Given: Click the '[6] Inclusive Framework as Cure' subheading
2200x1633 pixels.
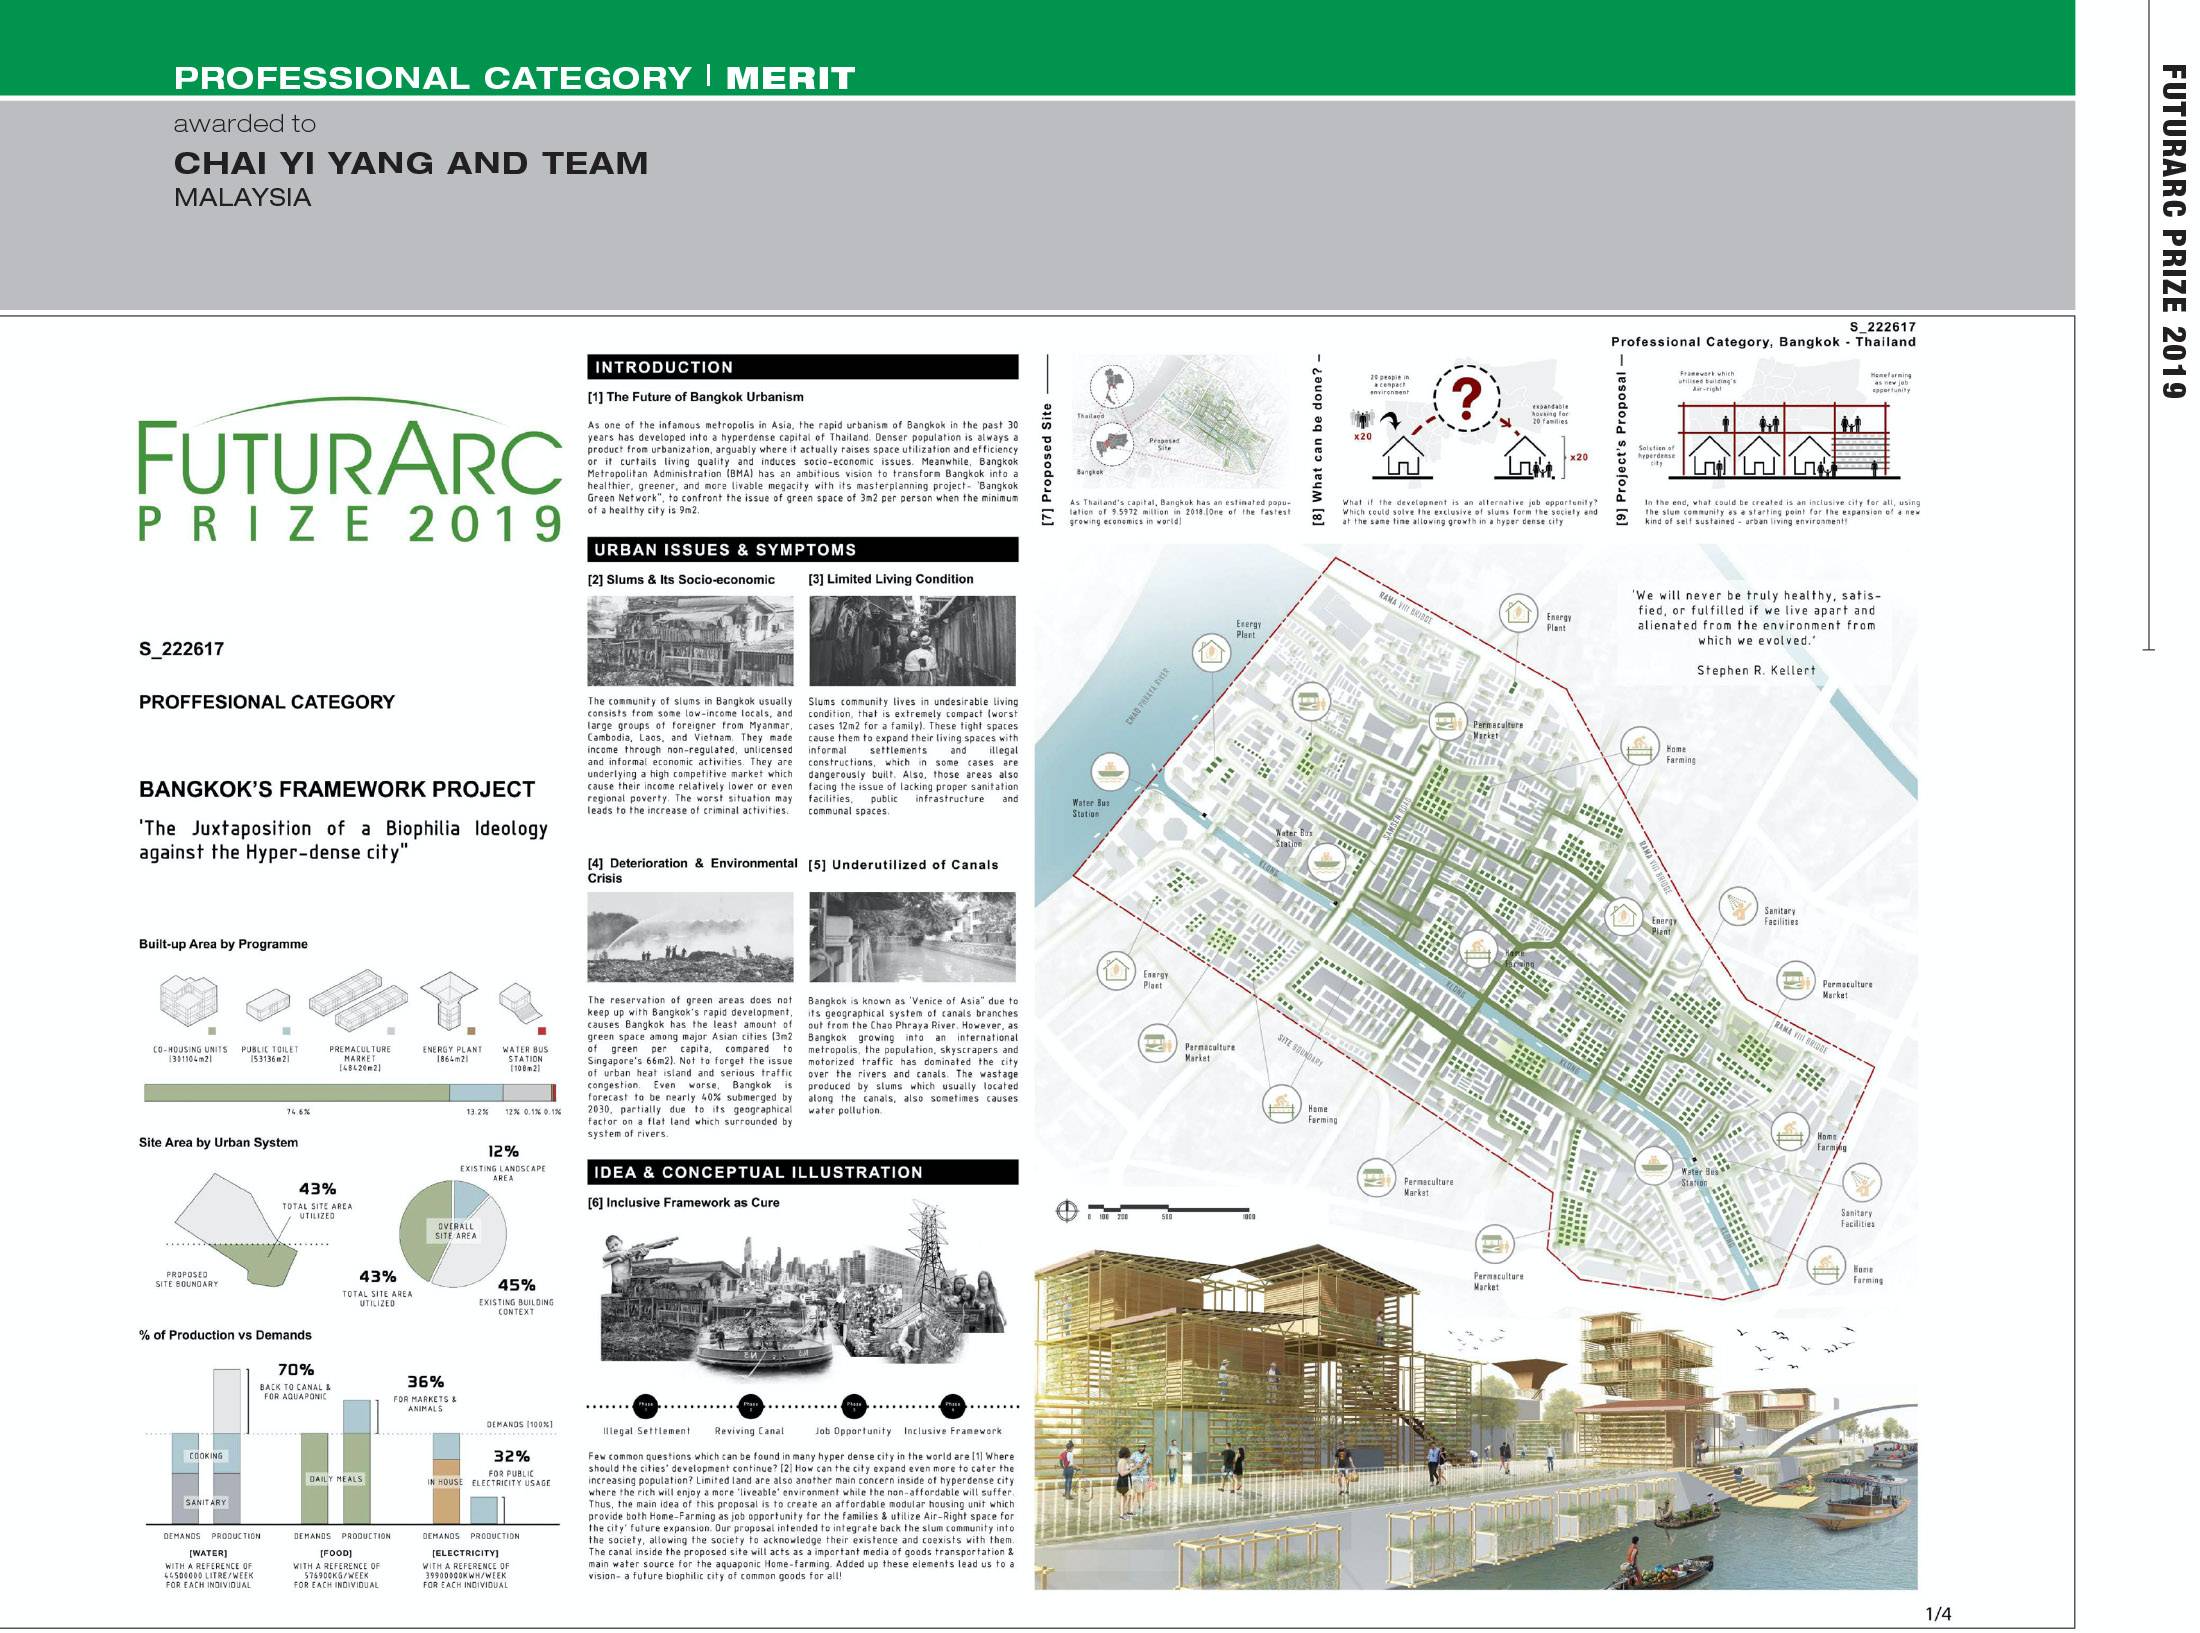Looking at the screenshot, I should tap(684, 1203).
